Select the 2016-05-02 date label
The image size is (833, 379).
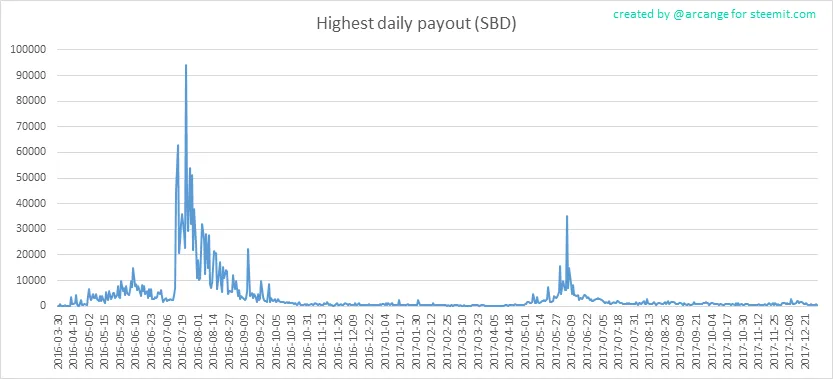[89, 341]
